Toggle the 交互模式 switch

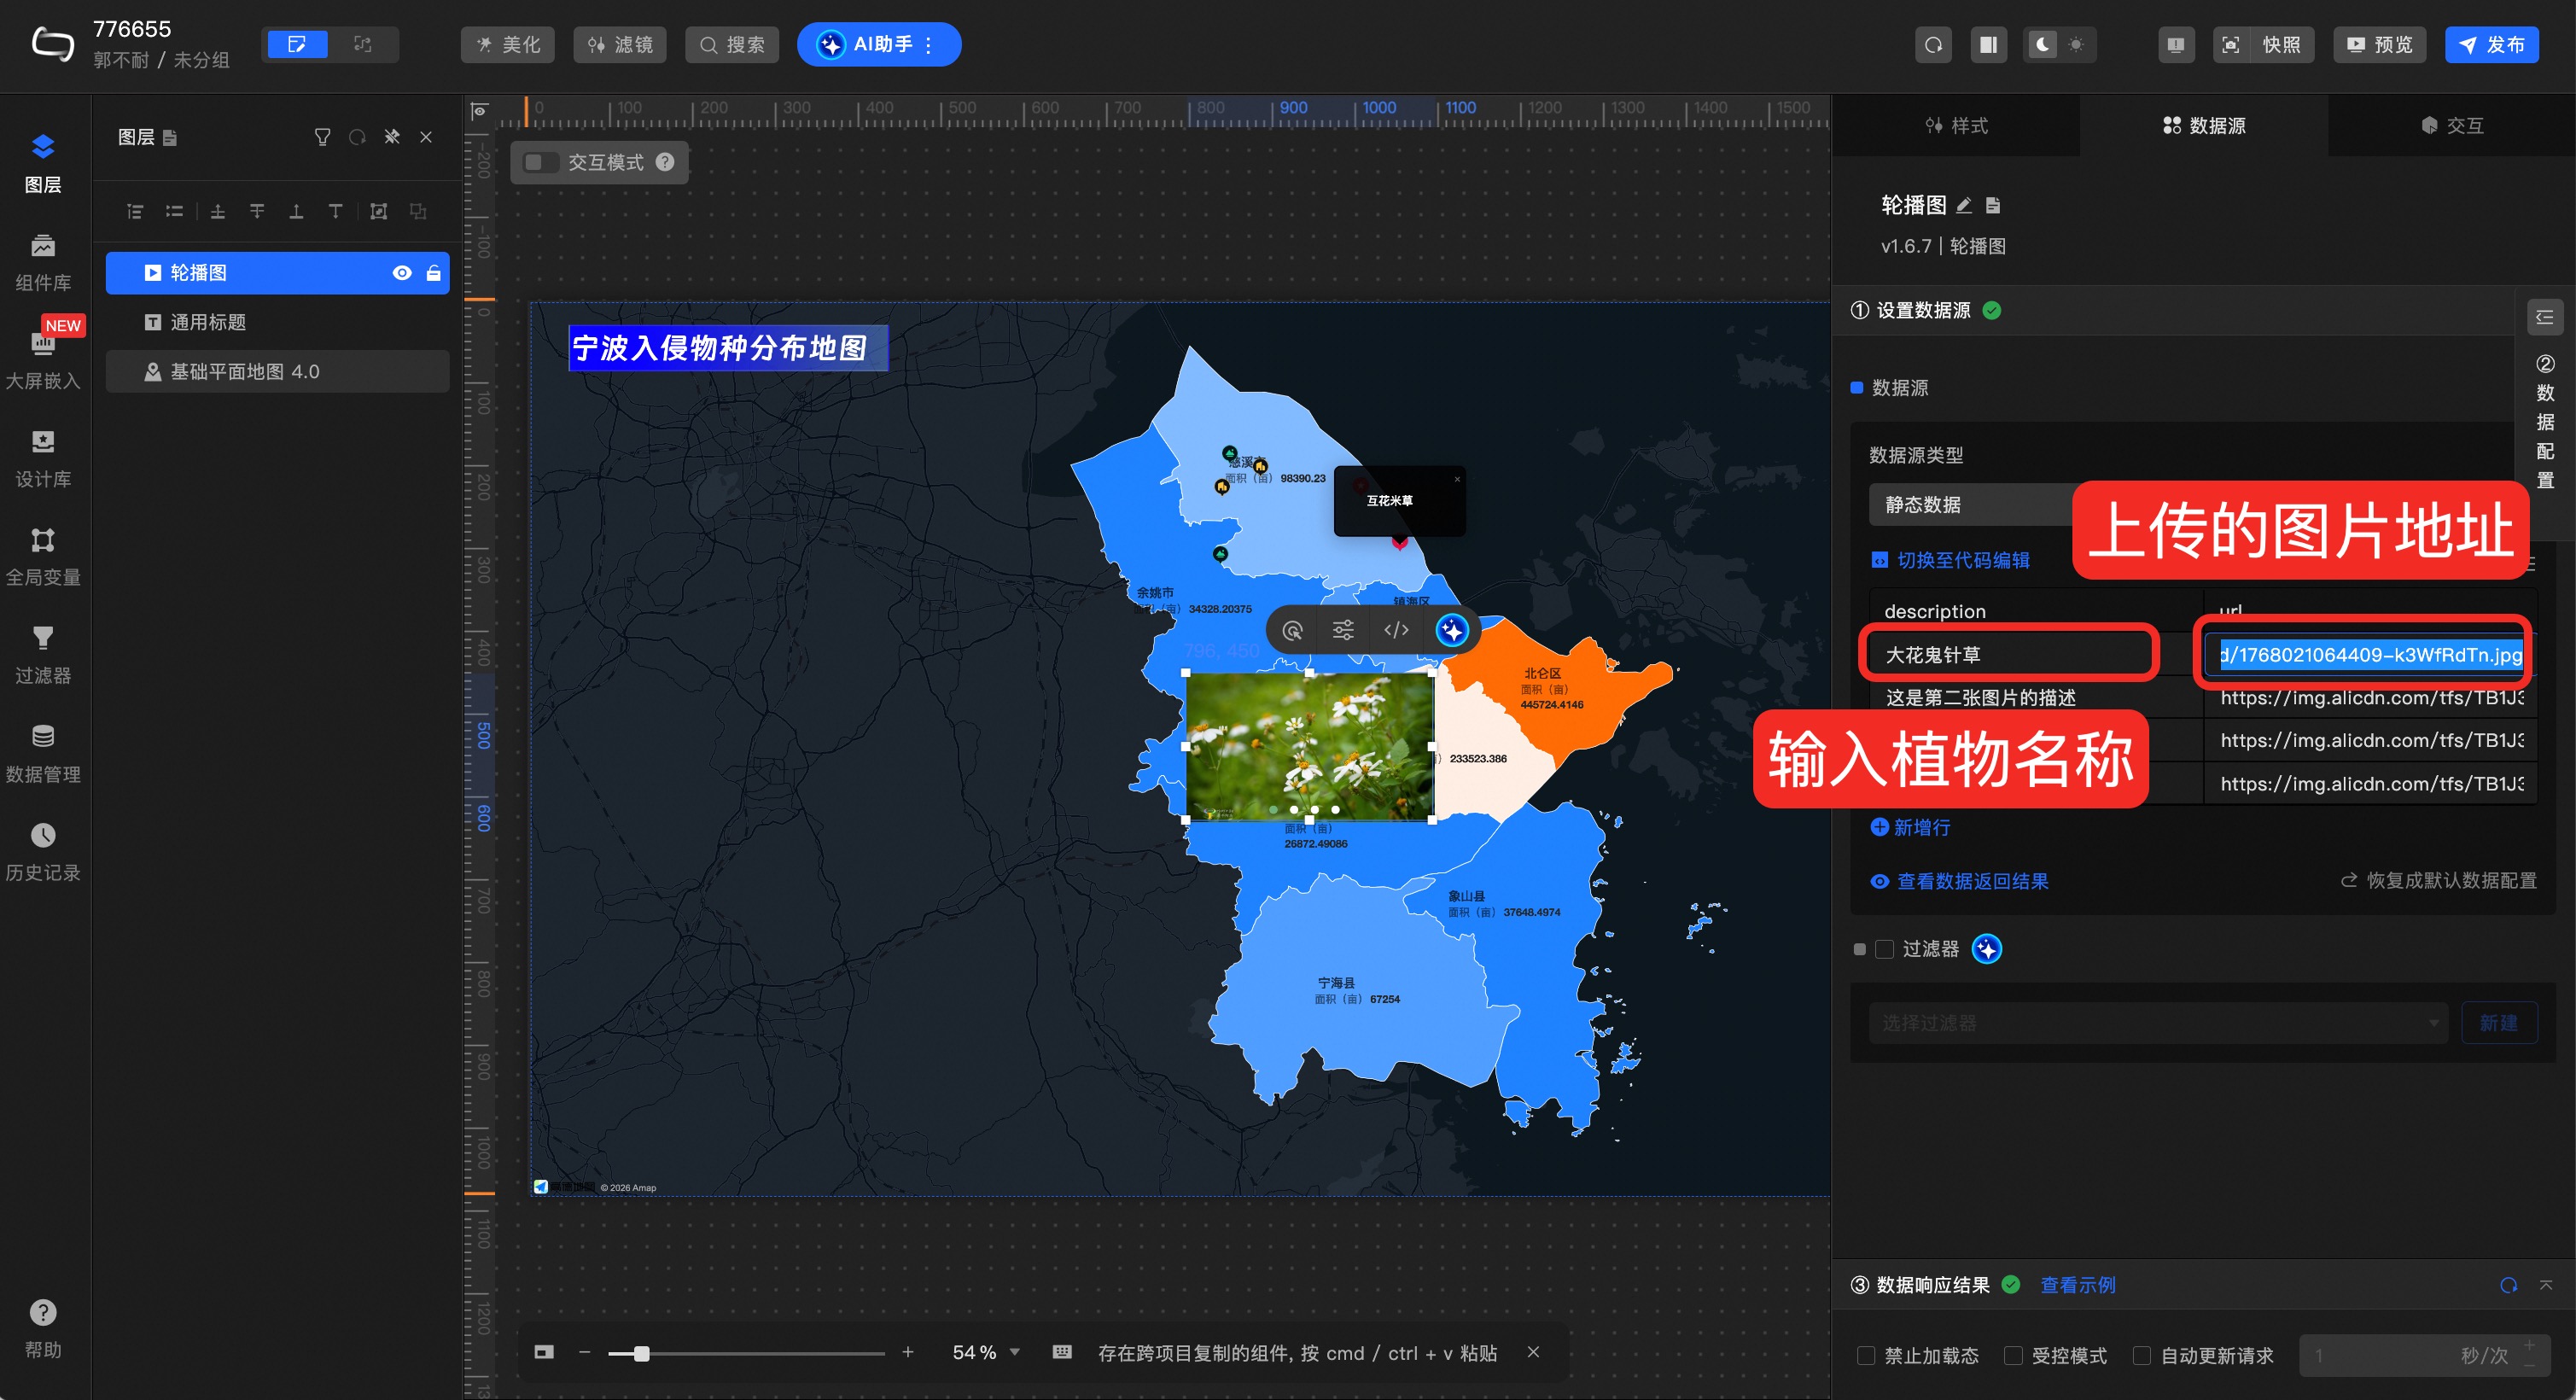click(541, 162)
